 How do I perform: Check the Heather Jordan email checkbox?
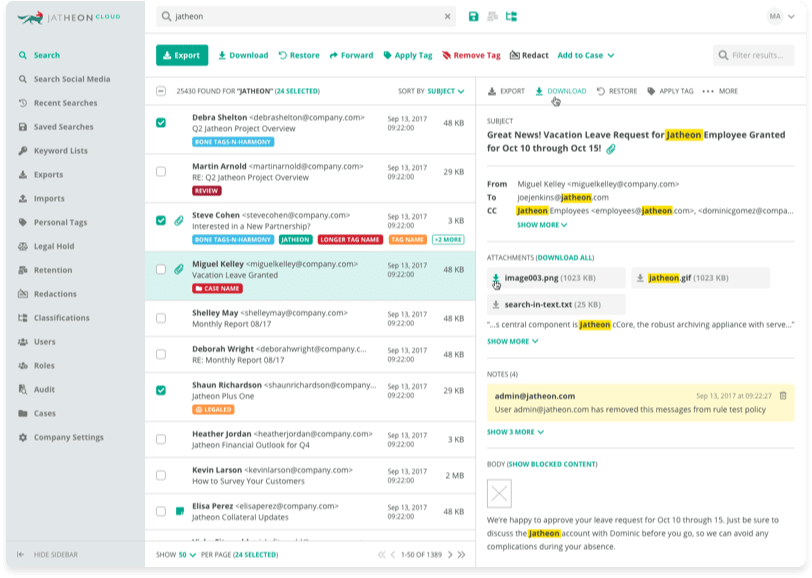[x=161, y=439]
